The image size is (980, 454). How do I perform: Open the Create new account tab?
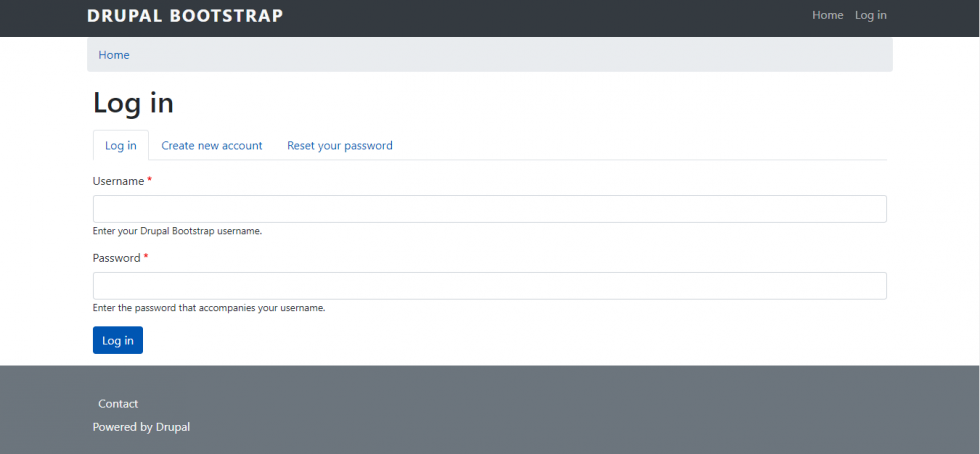tap(211, 146)
